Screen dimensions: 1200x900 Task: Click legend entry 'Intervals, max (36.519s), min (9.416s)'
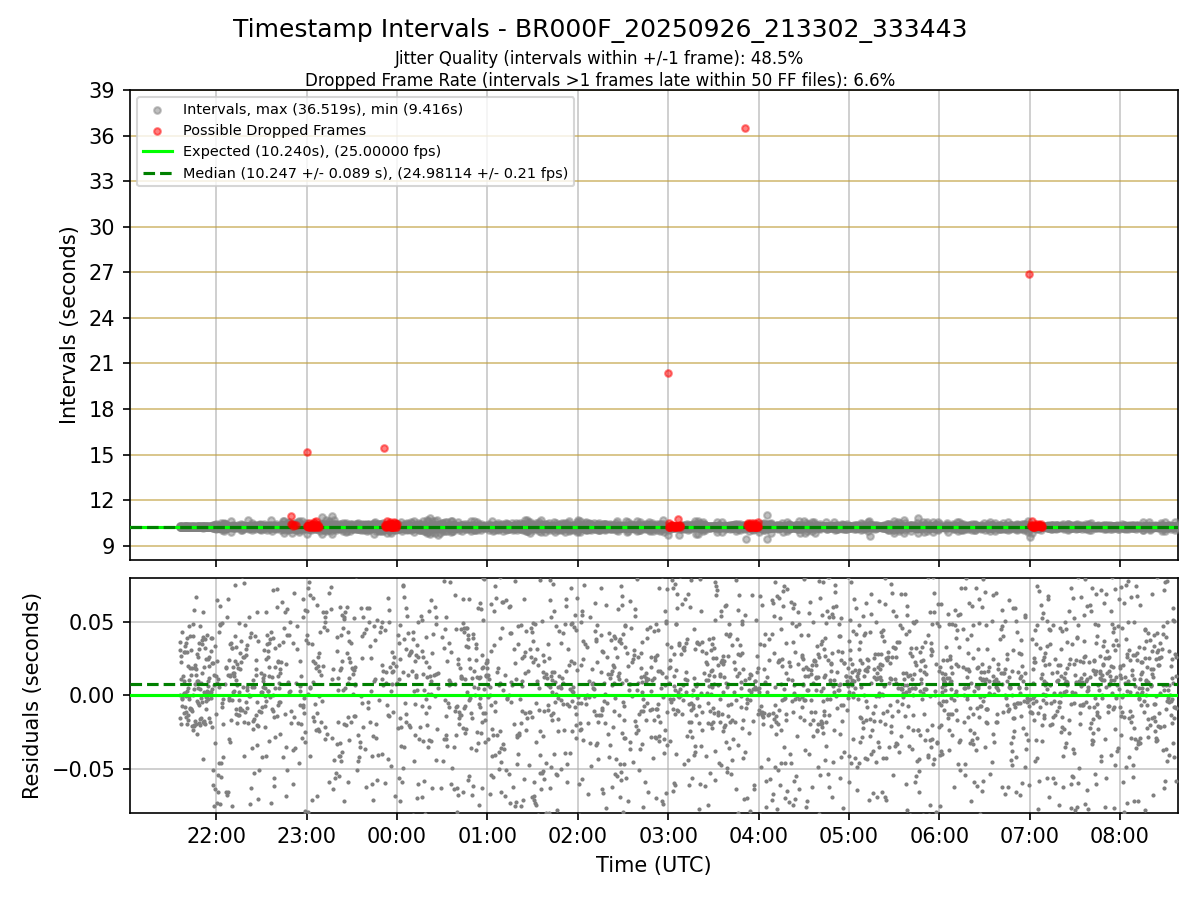coord(323,109)
